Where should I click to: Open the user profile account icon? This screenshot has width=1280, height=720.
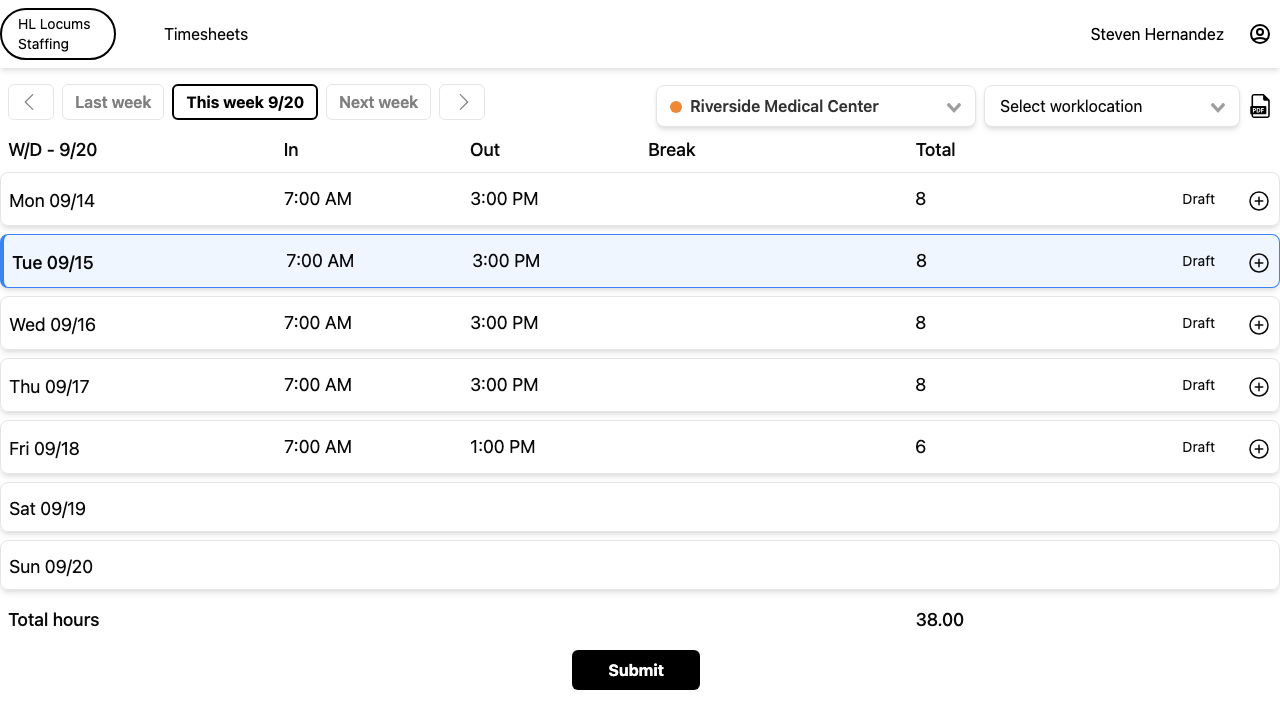coord(1260,34)
